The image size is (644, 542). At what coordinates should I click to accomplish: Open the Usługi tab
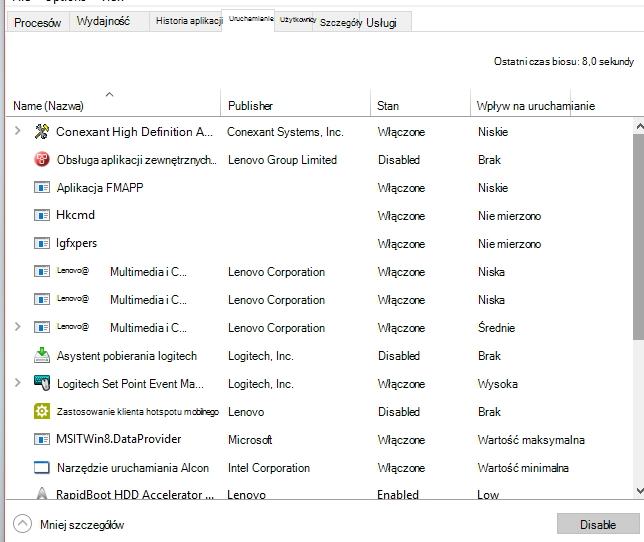[x=382, y=23]
